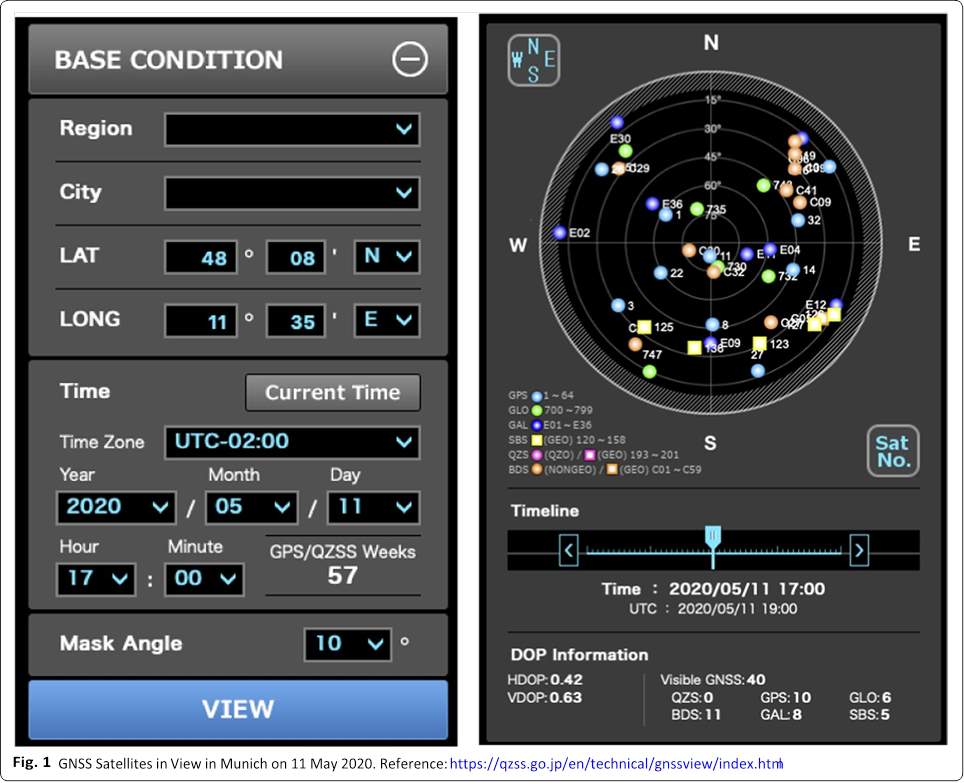
Task: Open the City dropdown
Action: click(x=292, y=193)
